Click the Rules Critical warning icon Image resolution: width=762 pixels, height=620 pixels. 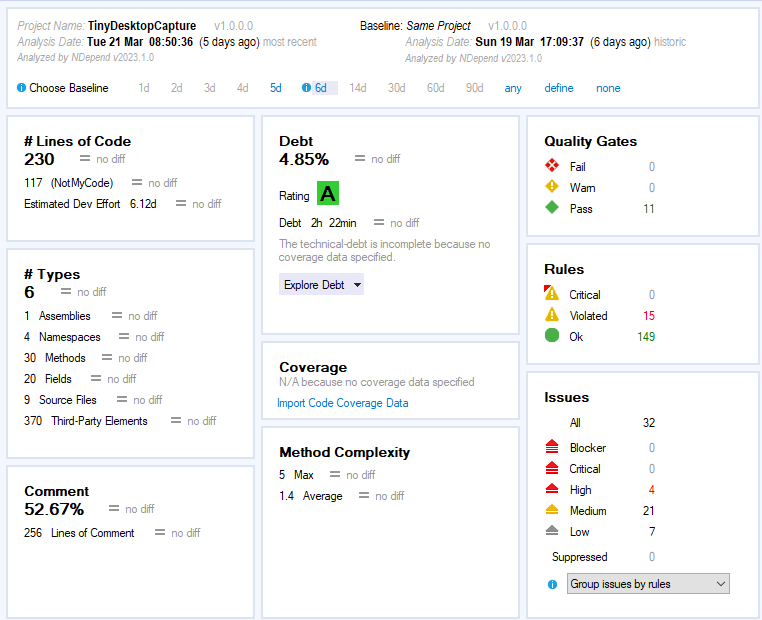552,293
